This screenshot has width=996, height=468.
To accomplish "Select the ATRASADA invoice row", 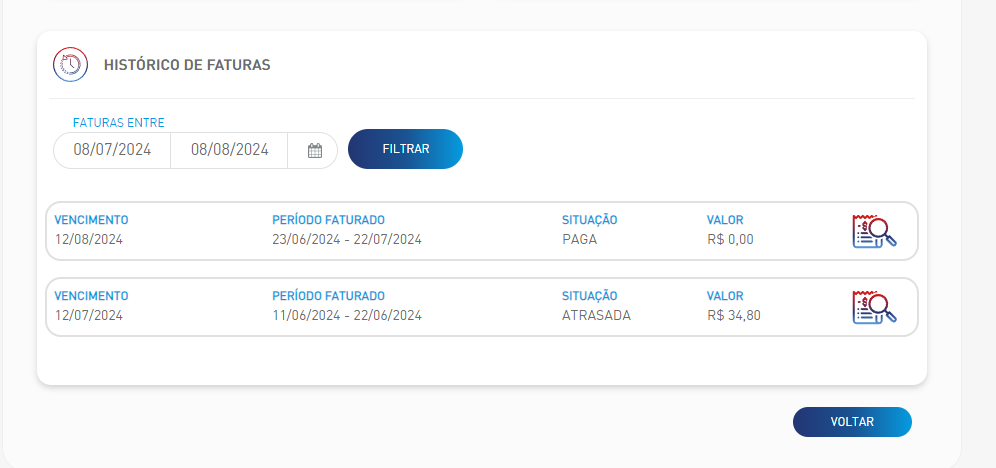I will click(x=482, y=307).
